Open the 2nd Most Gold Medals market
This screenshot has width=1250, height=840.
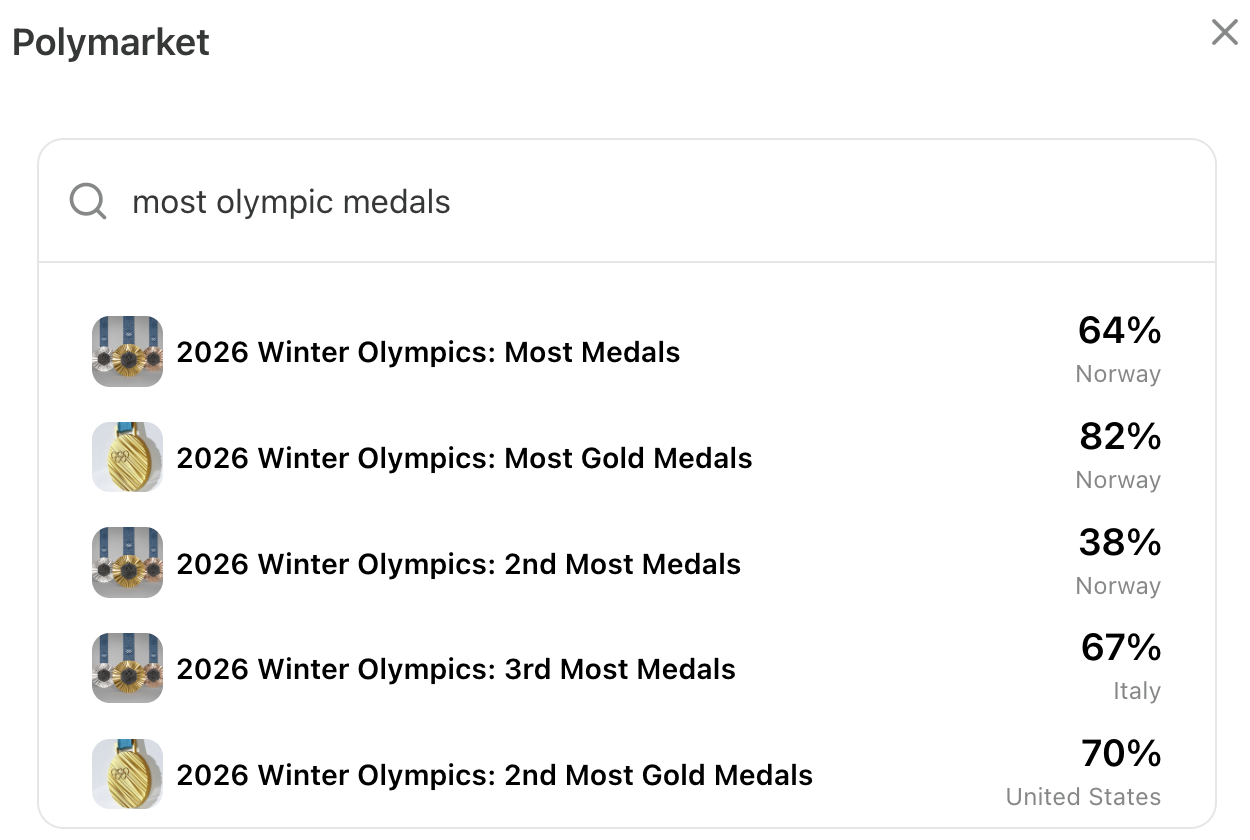(495, 775)
